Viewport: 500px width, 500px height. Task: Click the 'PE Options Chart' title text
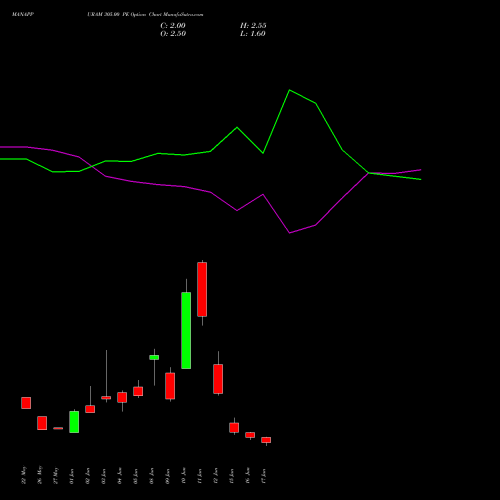[142, 15]
